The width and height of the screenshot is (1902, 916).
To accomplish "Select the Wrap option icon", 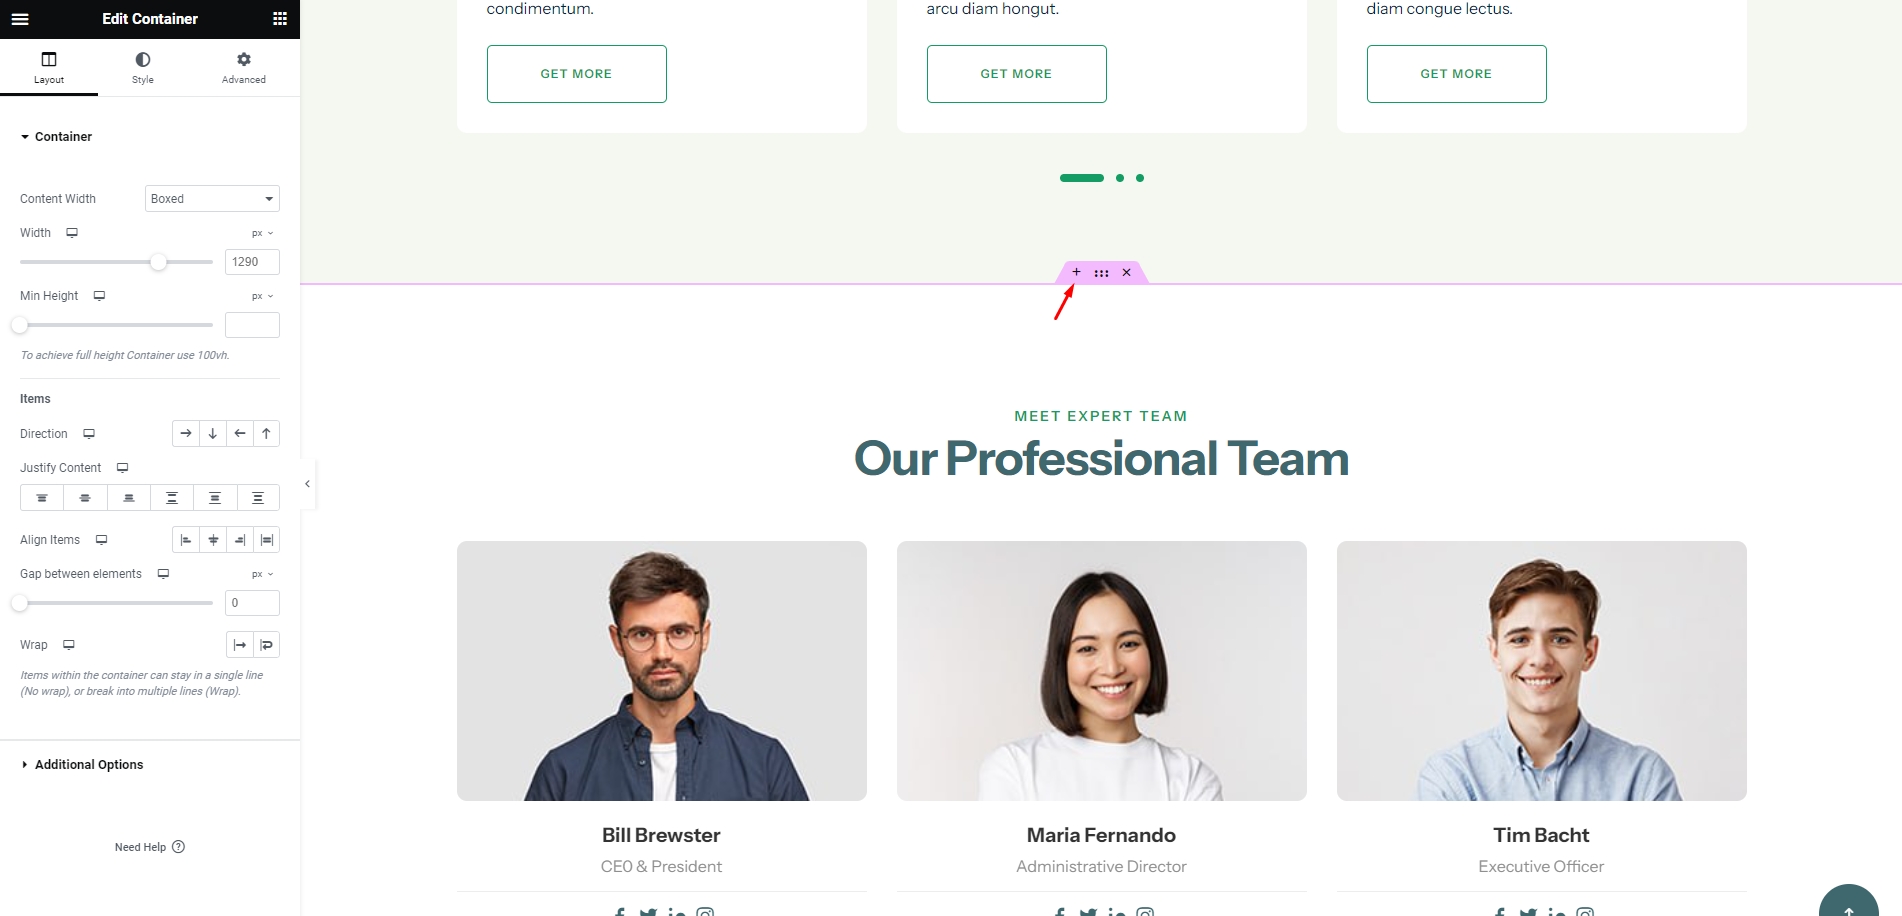I will tap(266, 645).
